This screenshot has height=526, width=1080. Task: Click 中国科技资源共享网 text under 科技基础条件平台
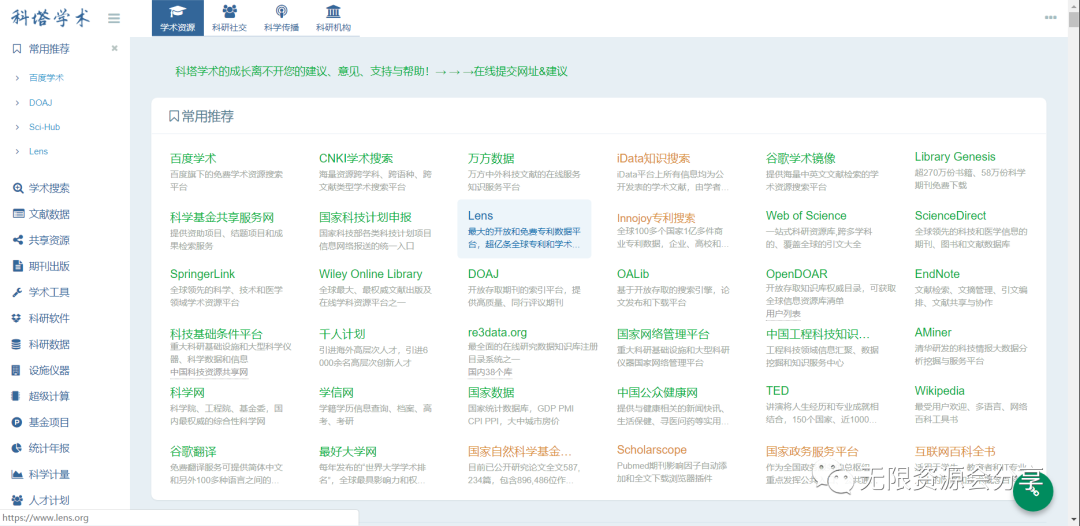tap(209, 372)
